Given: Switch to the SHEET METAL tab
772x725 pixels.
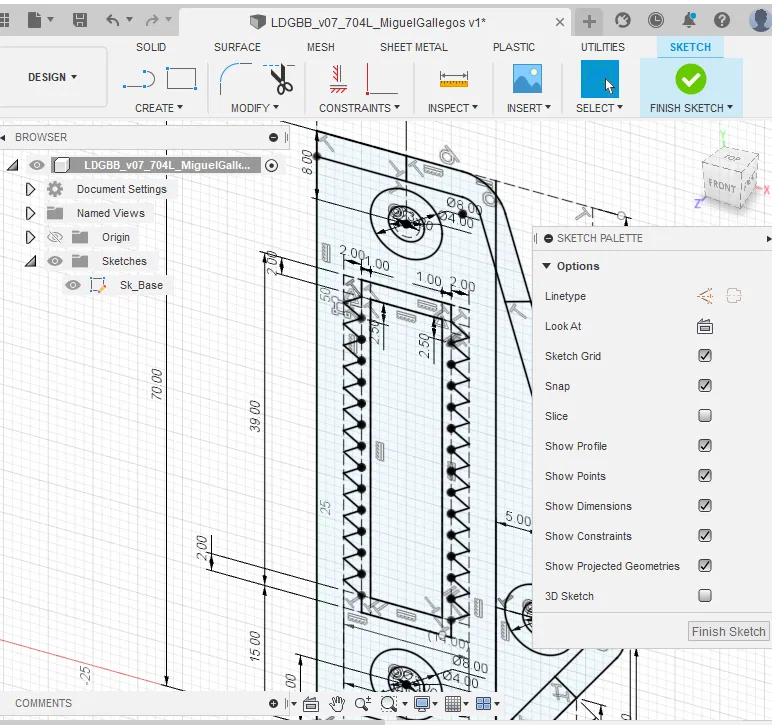Looking at the screenshot, I should point(414,47).
